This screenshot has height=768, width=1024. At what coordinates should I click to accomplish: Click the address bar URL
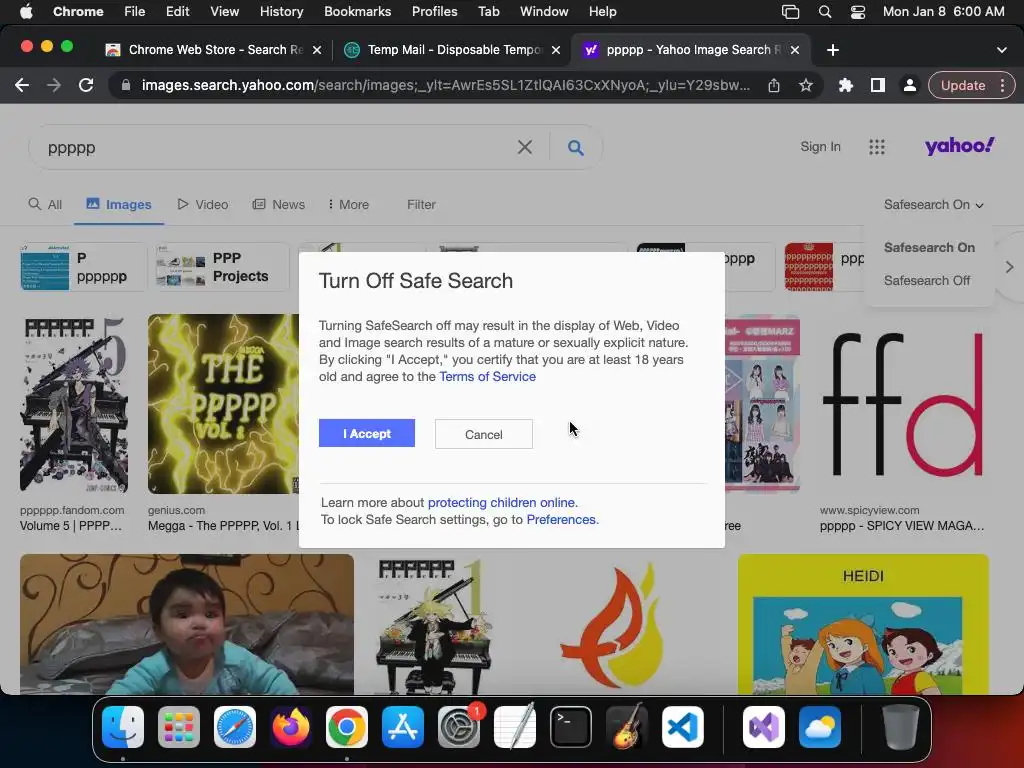coord(445,86)
